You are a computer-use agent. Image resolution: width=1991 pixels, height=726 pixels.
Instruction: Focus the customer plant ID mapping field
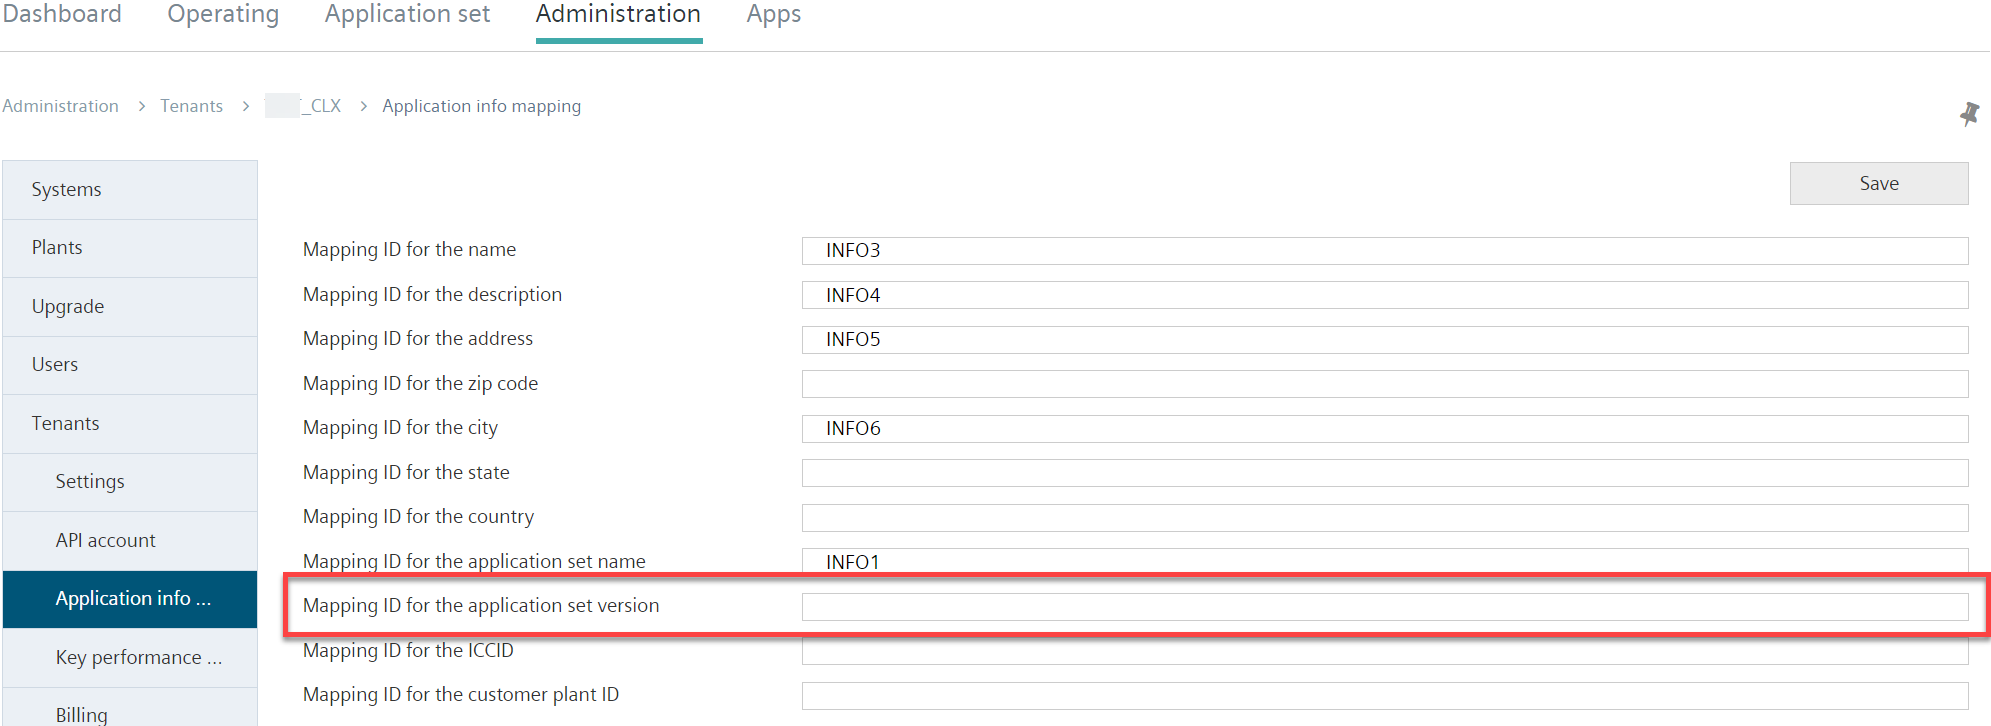[x=1385, y=696]
